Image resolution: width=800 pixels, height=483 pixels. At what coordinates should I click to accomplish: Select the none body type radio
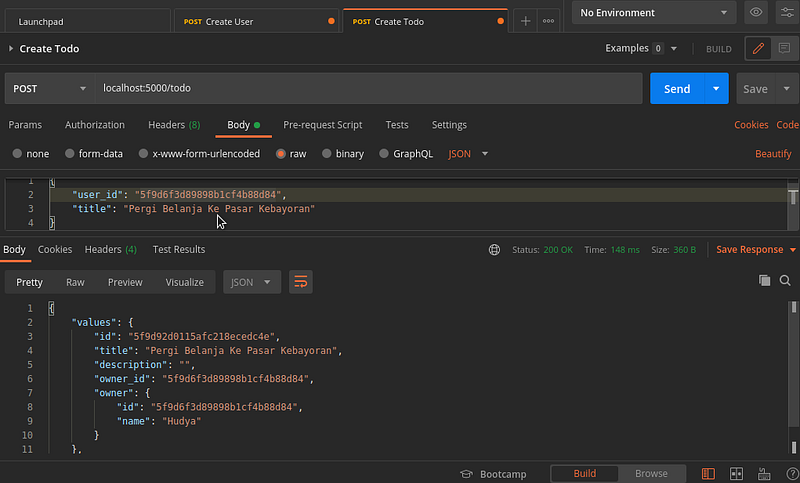click(x=17, y=154)
